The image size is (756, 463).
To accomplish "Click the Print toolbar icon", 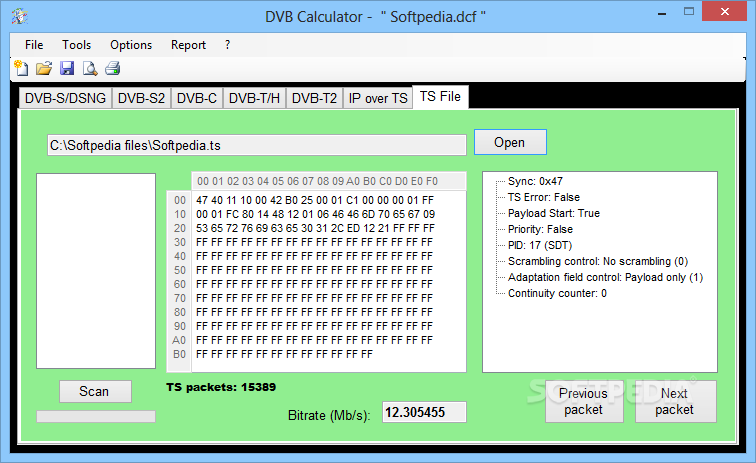I will pyautogui.click(x=113, y=68).
